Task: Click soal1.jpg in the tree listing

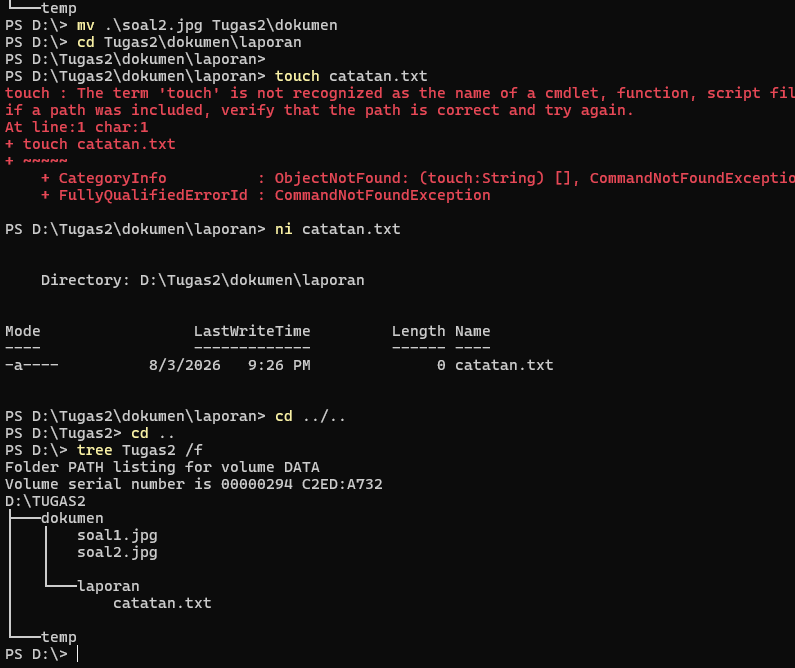Action: (117, 536)
